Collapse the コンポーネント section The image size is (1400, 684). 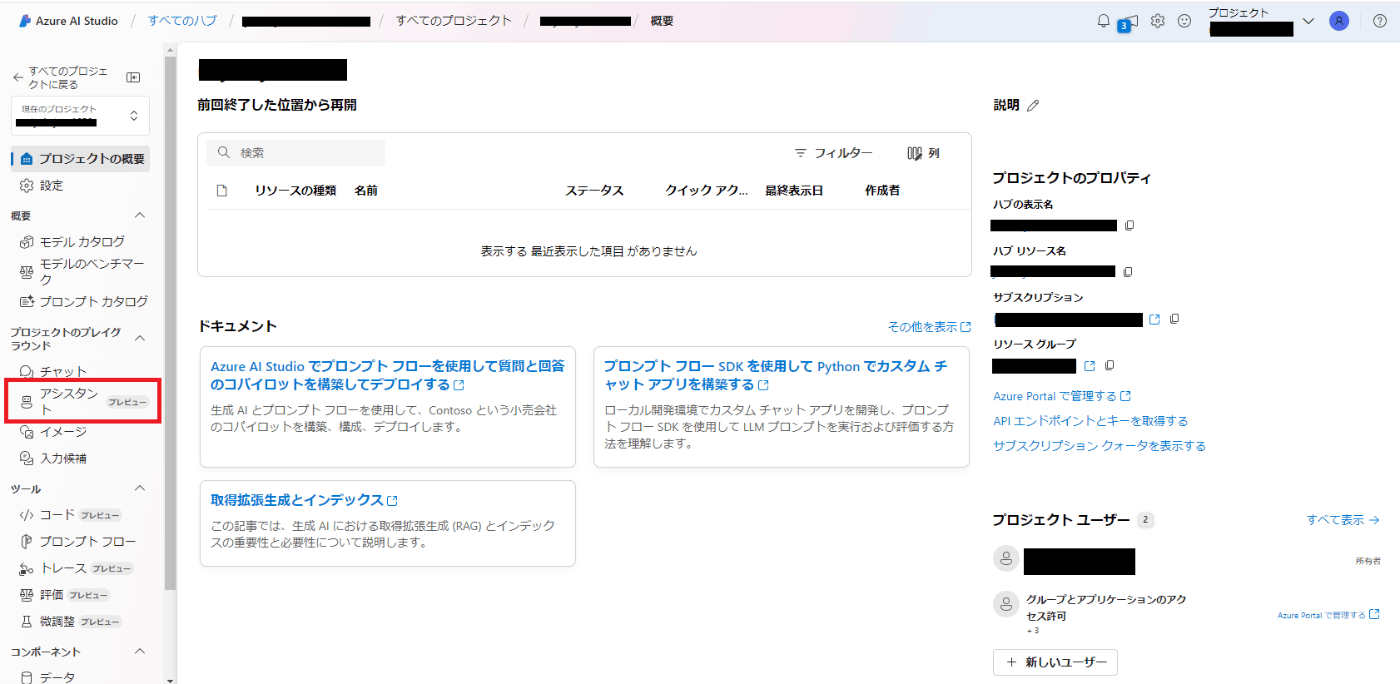[x=140, y=651]
